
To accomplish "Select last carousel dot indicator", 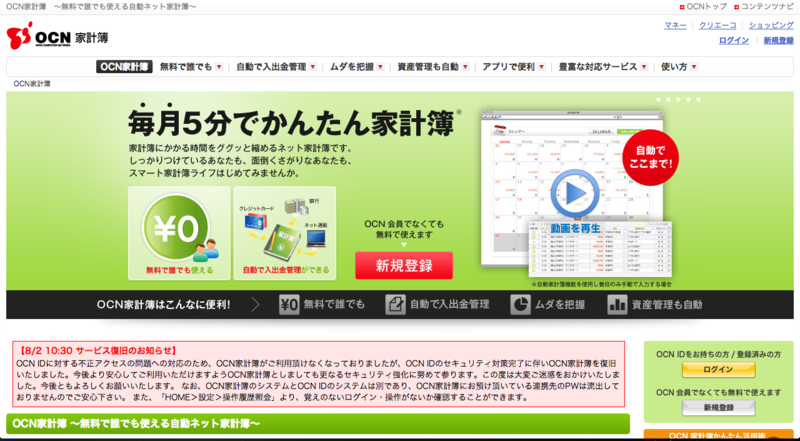I will pyautogui.click(x=698, y=100).
